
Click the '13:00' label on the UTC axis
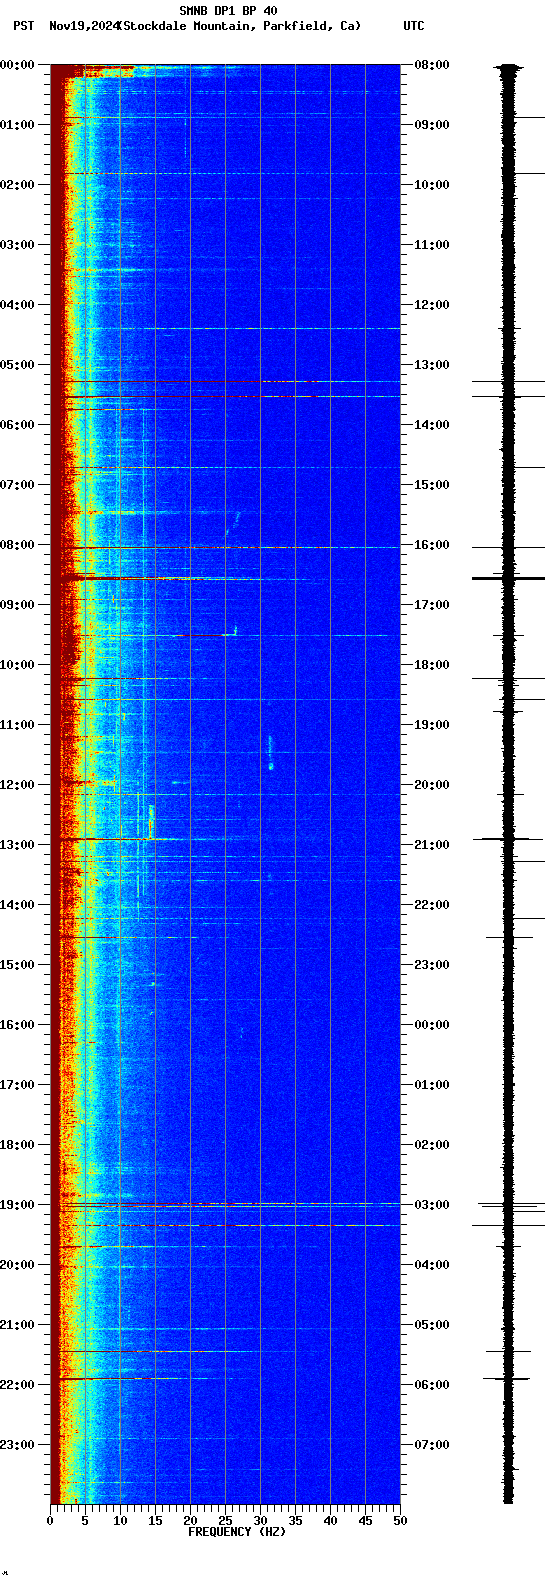(432, 365)
